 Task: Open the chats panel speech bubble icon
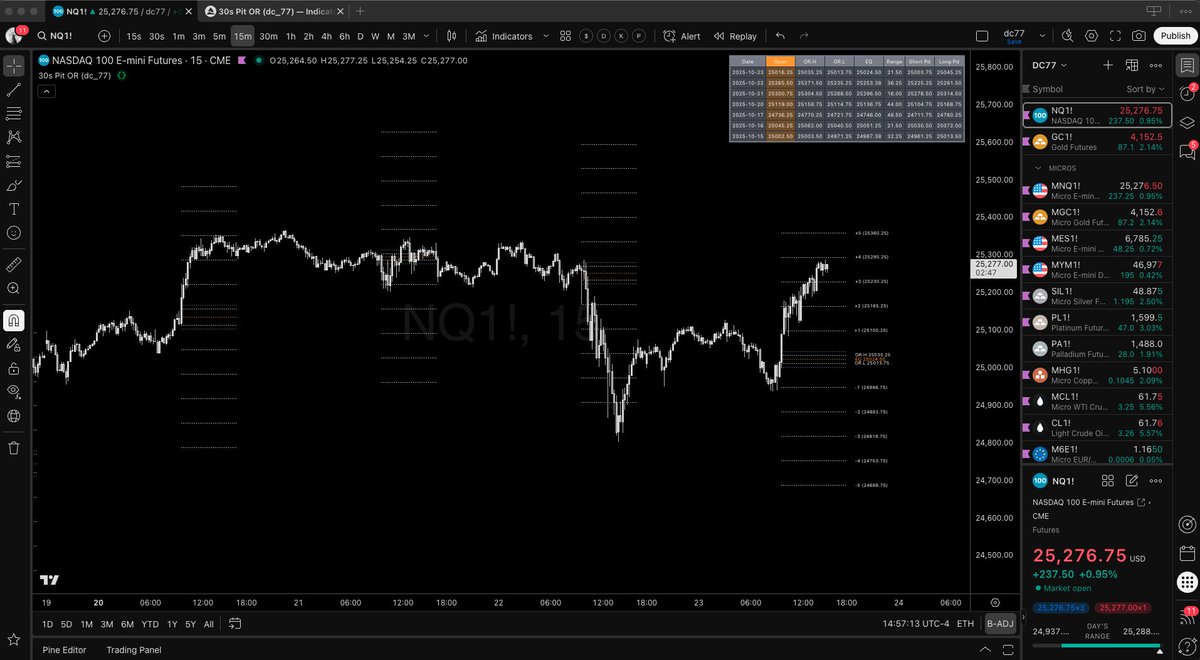[1186, 152]
